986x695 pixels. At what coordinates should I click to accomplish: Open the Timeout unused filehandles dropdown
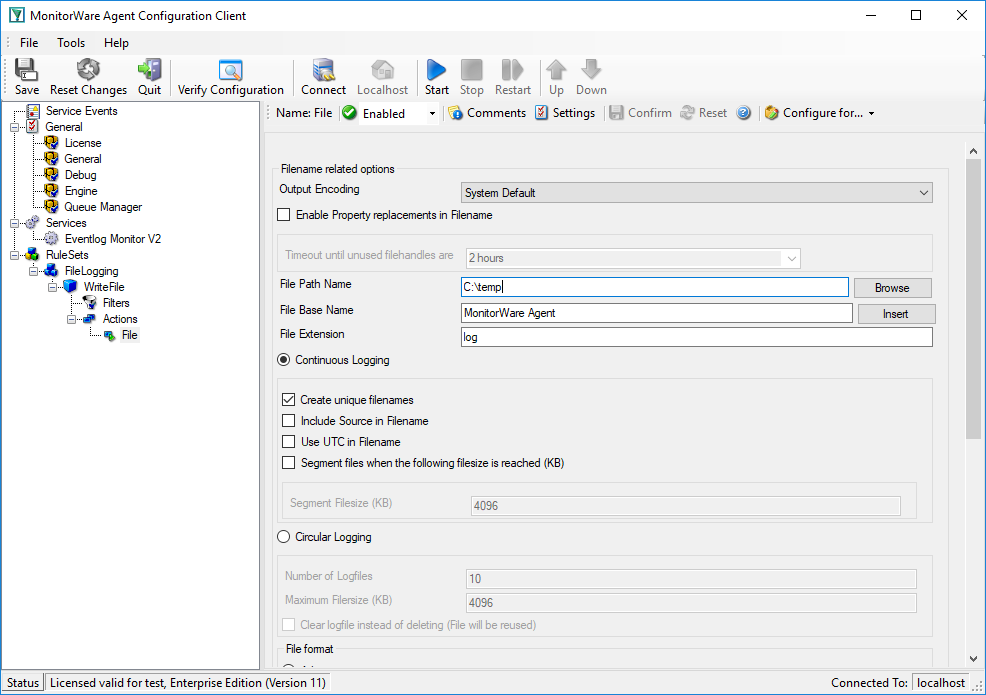633,258
